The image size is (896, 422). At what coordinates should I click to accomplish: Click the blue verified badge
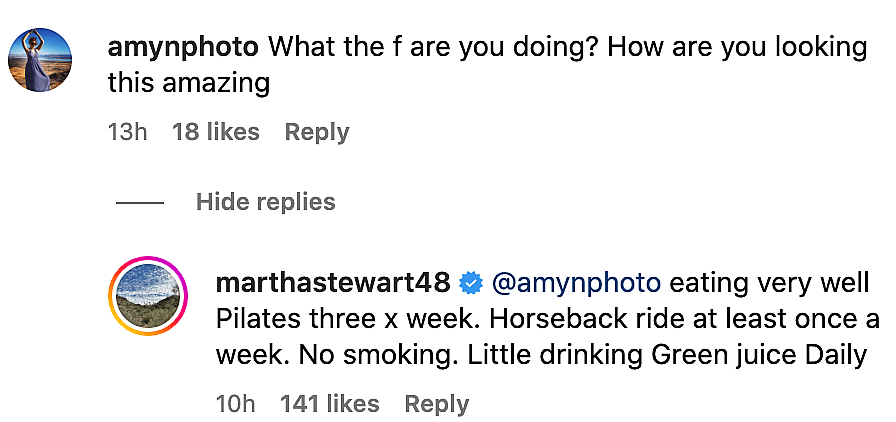[x=470, y=284]
